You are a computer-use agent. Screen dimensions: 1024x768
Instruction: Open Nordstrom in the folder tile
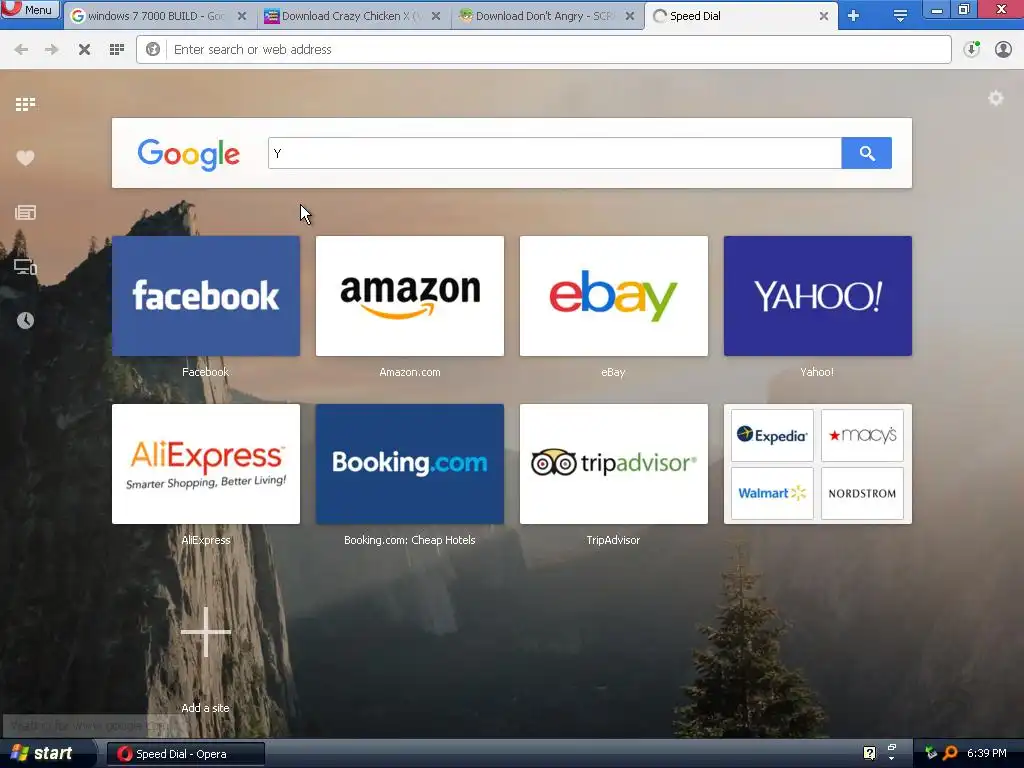tap(862, 493)
